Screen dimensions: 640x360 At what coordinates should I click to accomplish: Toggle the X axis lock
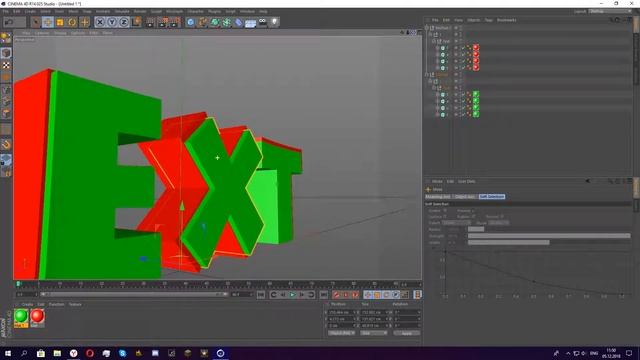tap(100, 22)
